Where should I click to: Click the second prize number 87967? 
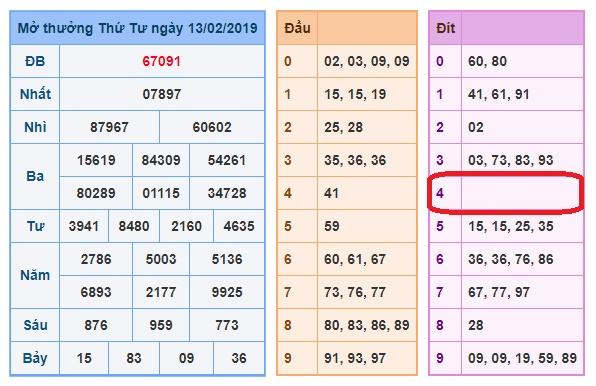pyautogui.click(x=109, y=127)
